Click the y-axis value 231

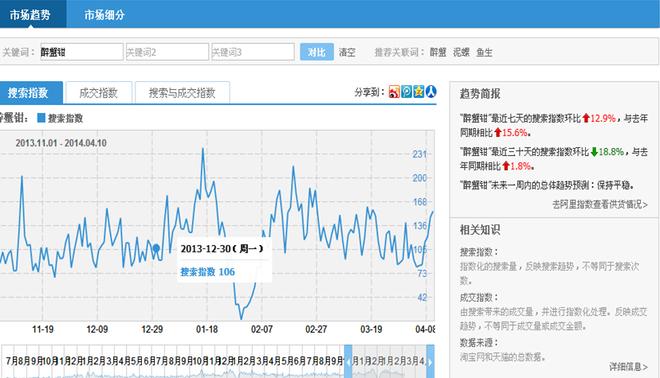(420, 154)
